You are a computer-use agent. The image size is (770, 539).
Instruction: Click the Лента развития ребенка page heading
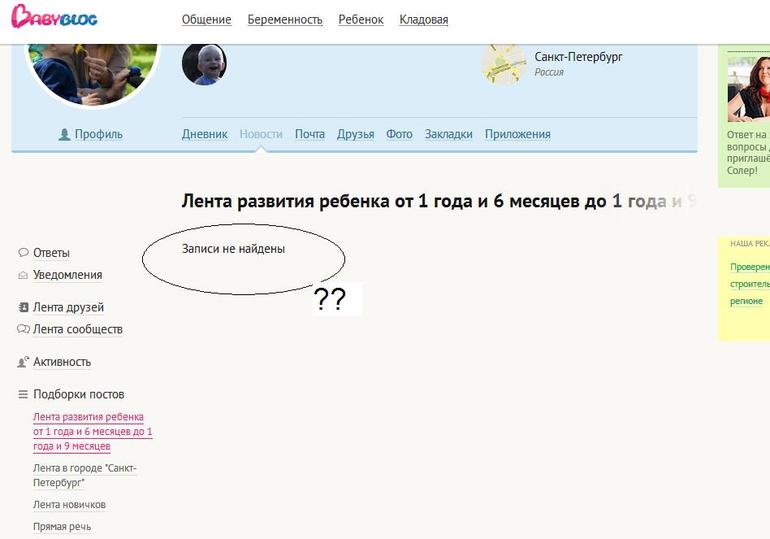[439, 201]
